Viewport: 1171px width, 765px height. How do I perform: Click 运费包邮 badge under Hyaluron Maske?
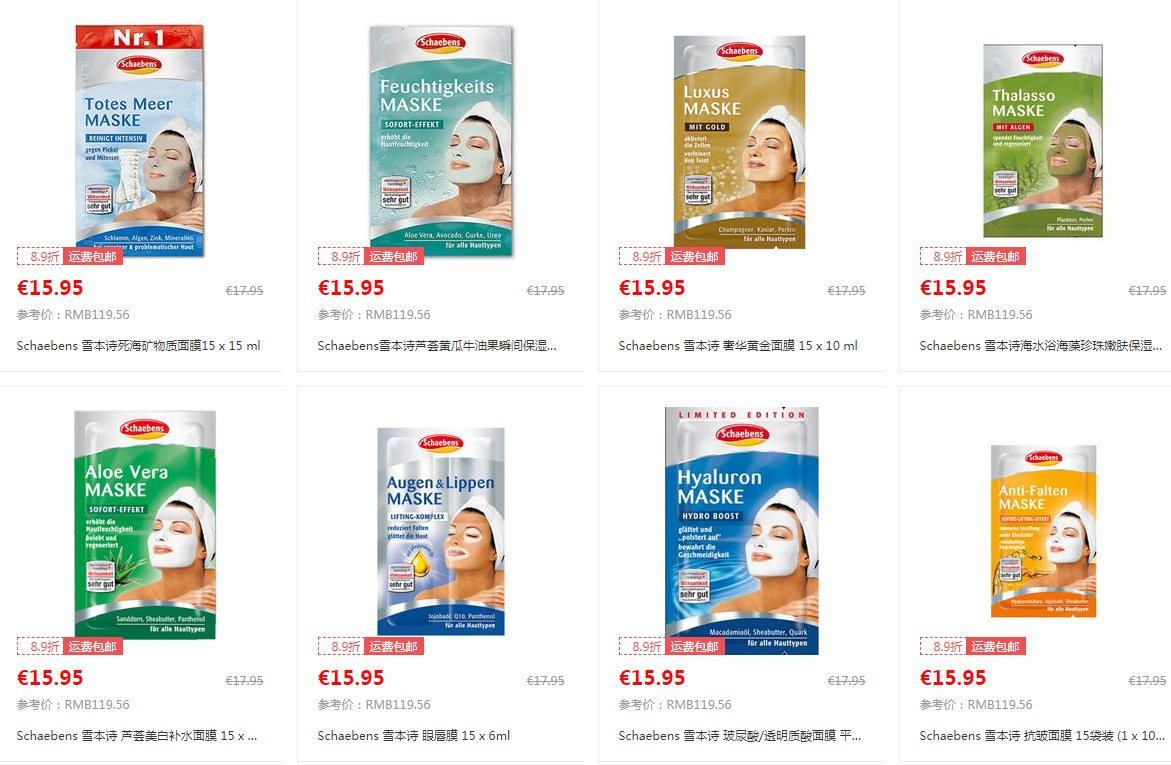695,647
